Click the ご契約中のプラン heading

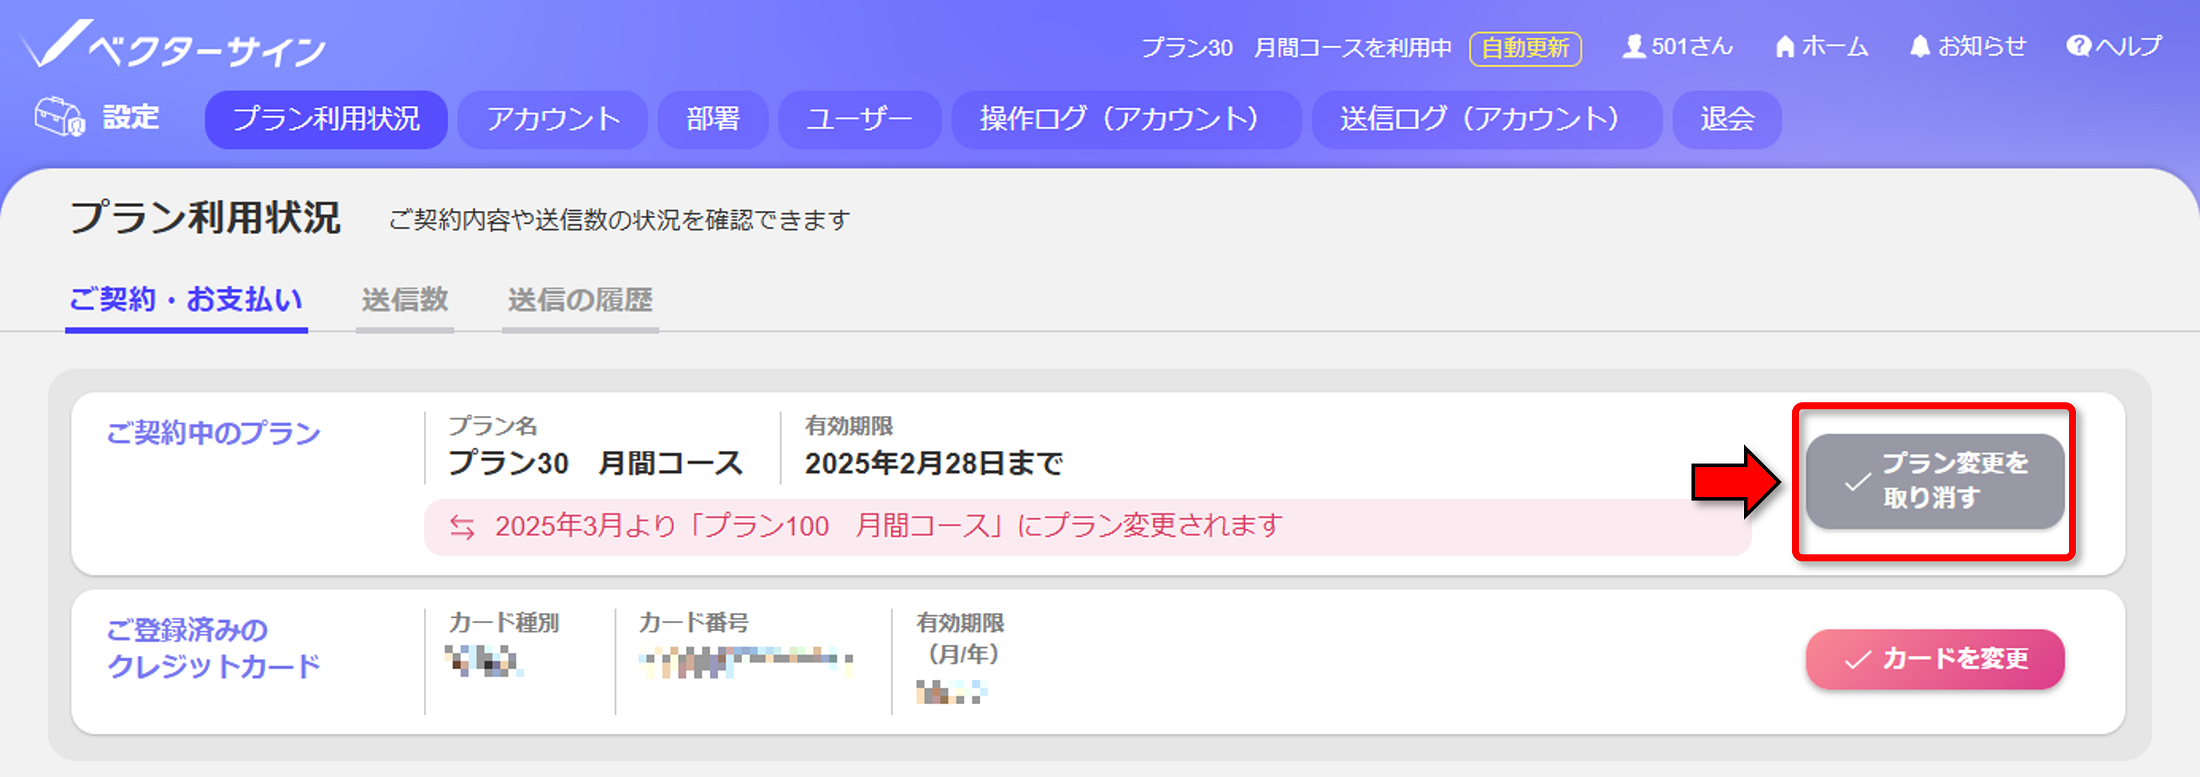pos(213,433)
